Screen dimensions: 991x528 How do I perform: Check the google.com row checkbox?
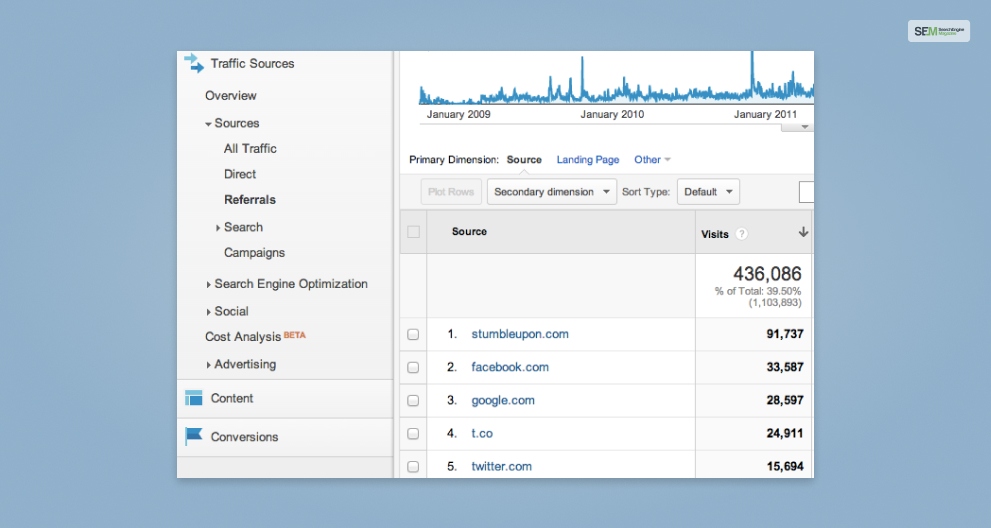coord(413,400)
